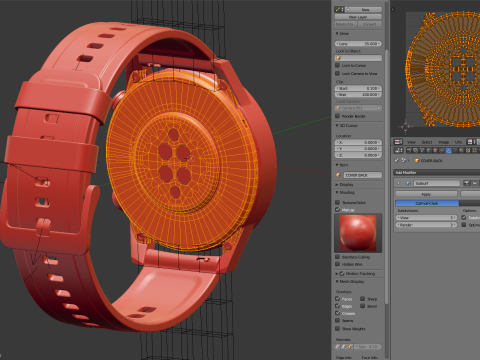Collapse the Mesh Display panel
This screenshot has height=360, width=480.
point(337,282)
